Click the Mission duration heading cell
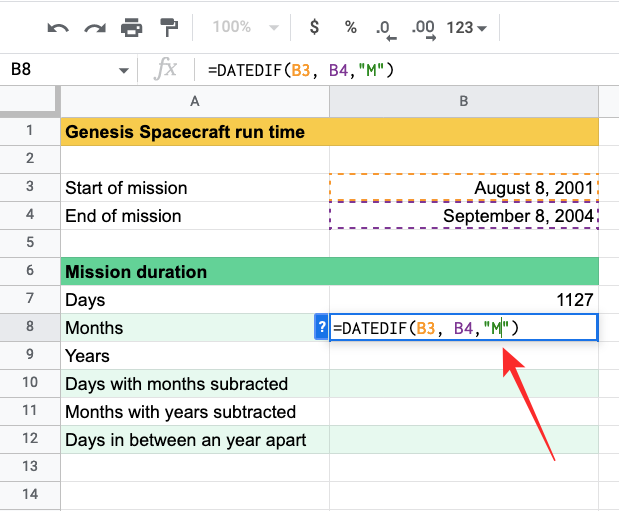The image size is (619, 511). [194, 271]
